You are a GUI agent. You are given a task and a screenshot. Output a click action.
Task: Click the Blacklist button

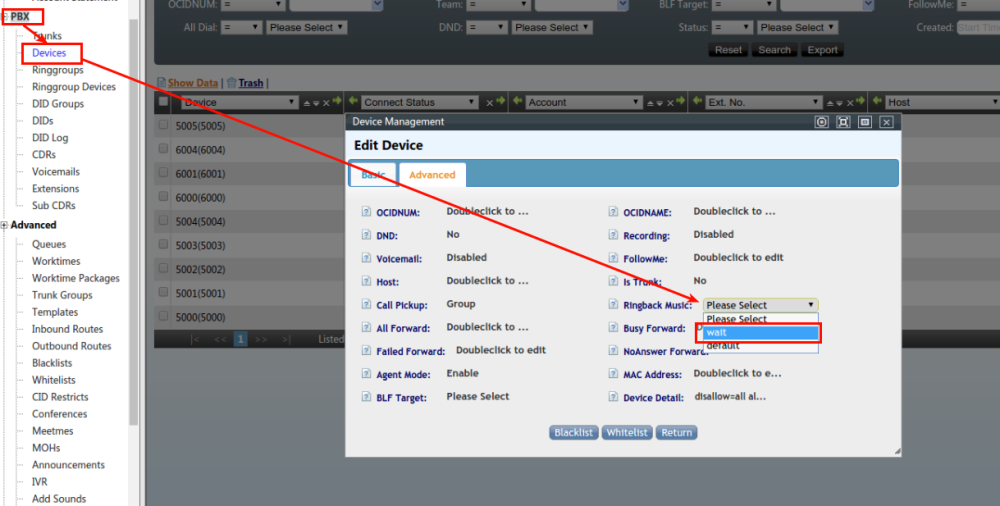pyautogui.click(x=573, y=433)
